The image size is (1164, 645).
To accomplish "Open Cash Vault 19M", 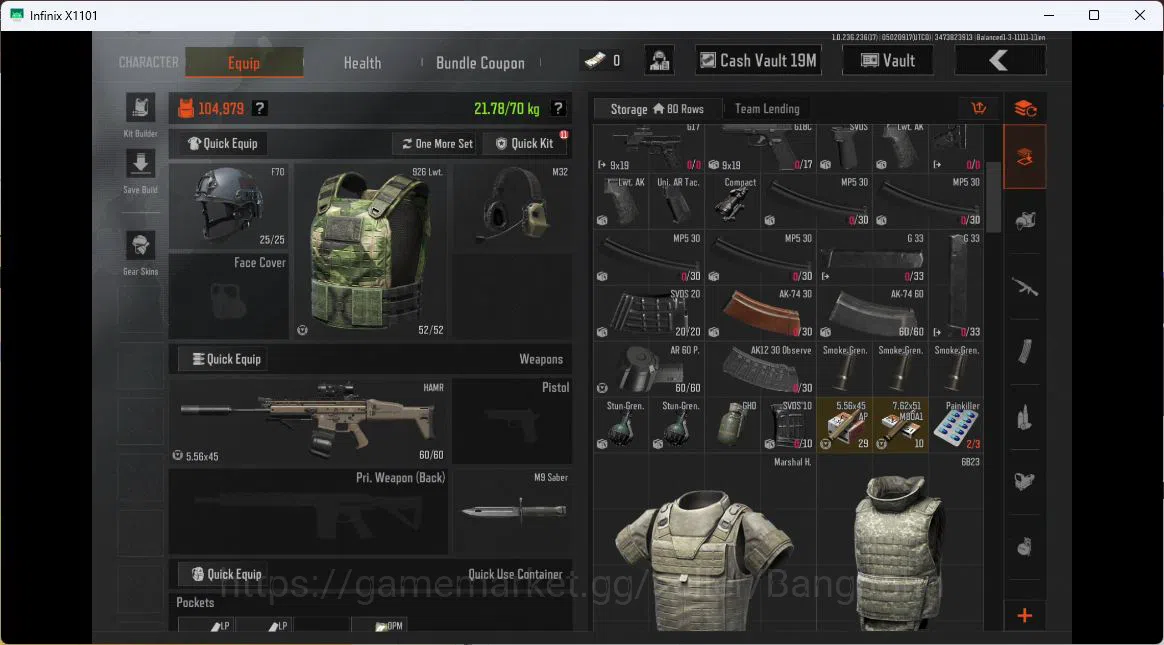I will point(759,61).
